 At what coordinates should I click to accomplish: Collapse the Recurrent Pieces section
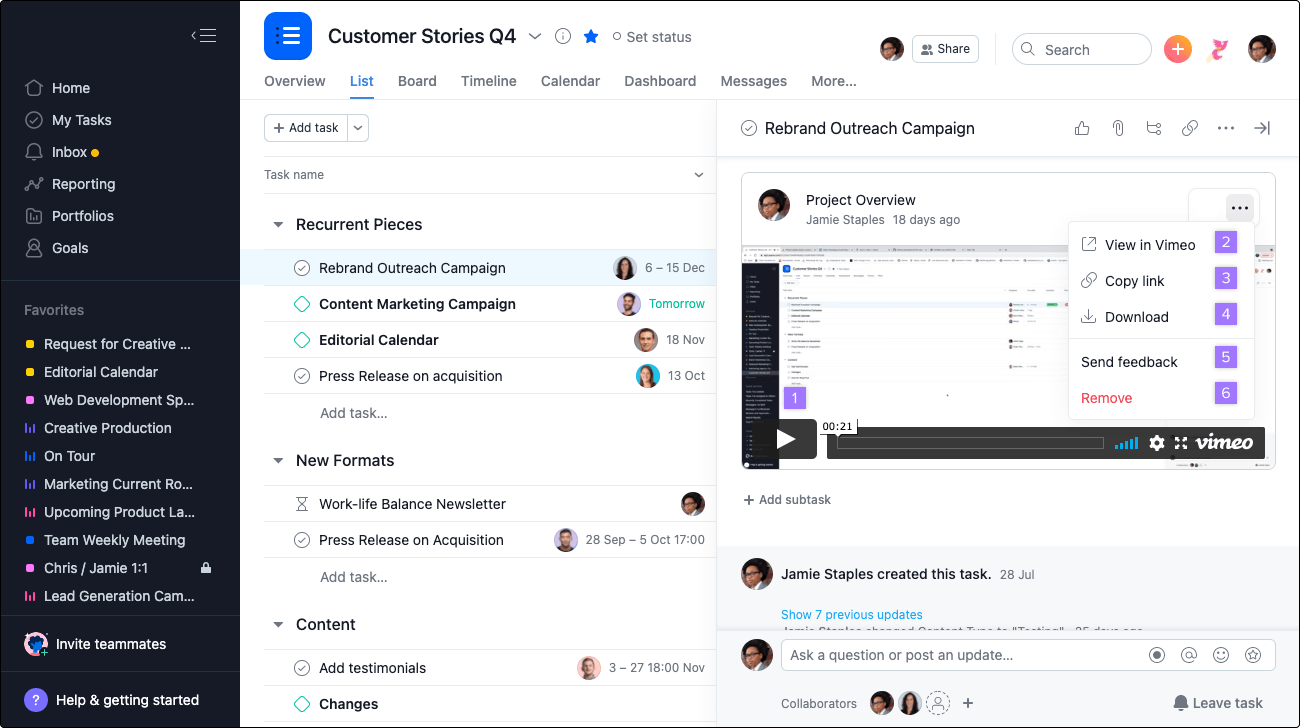pyautogui.click(x=278, y=225)
